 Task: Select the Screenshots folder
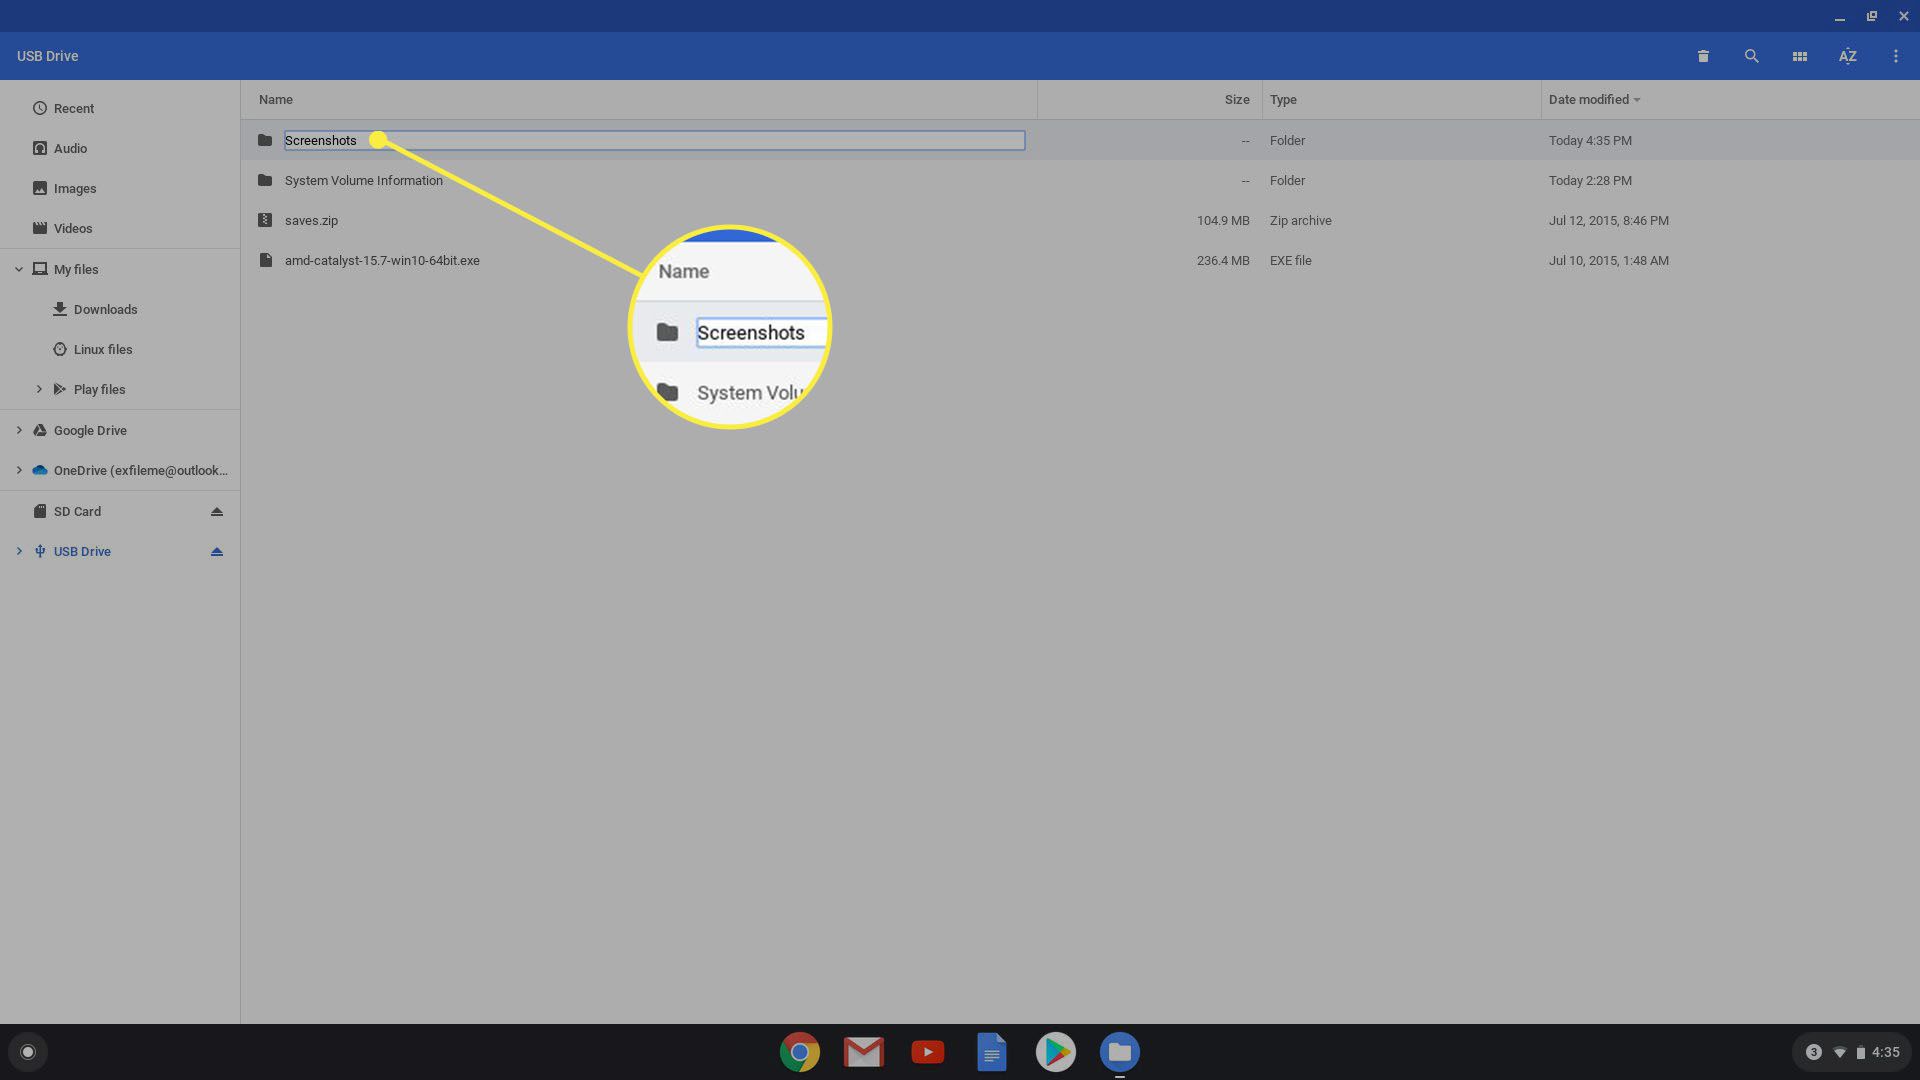click(x=322, y=140)
